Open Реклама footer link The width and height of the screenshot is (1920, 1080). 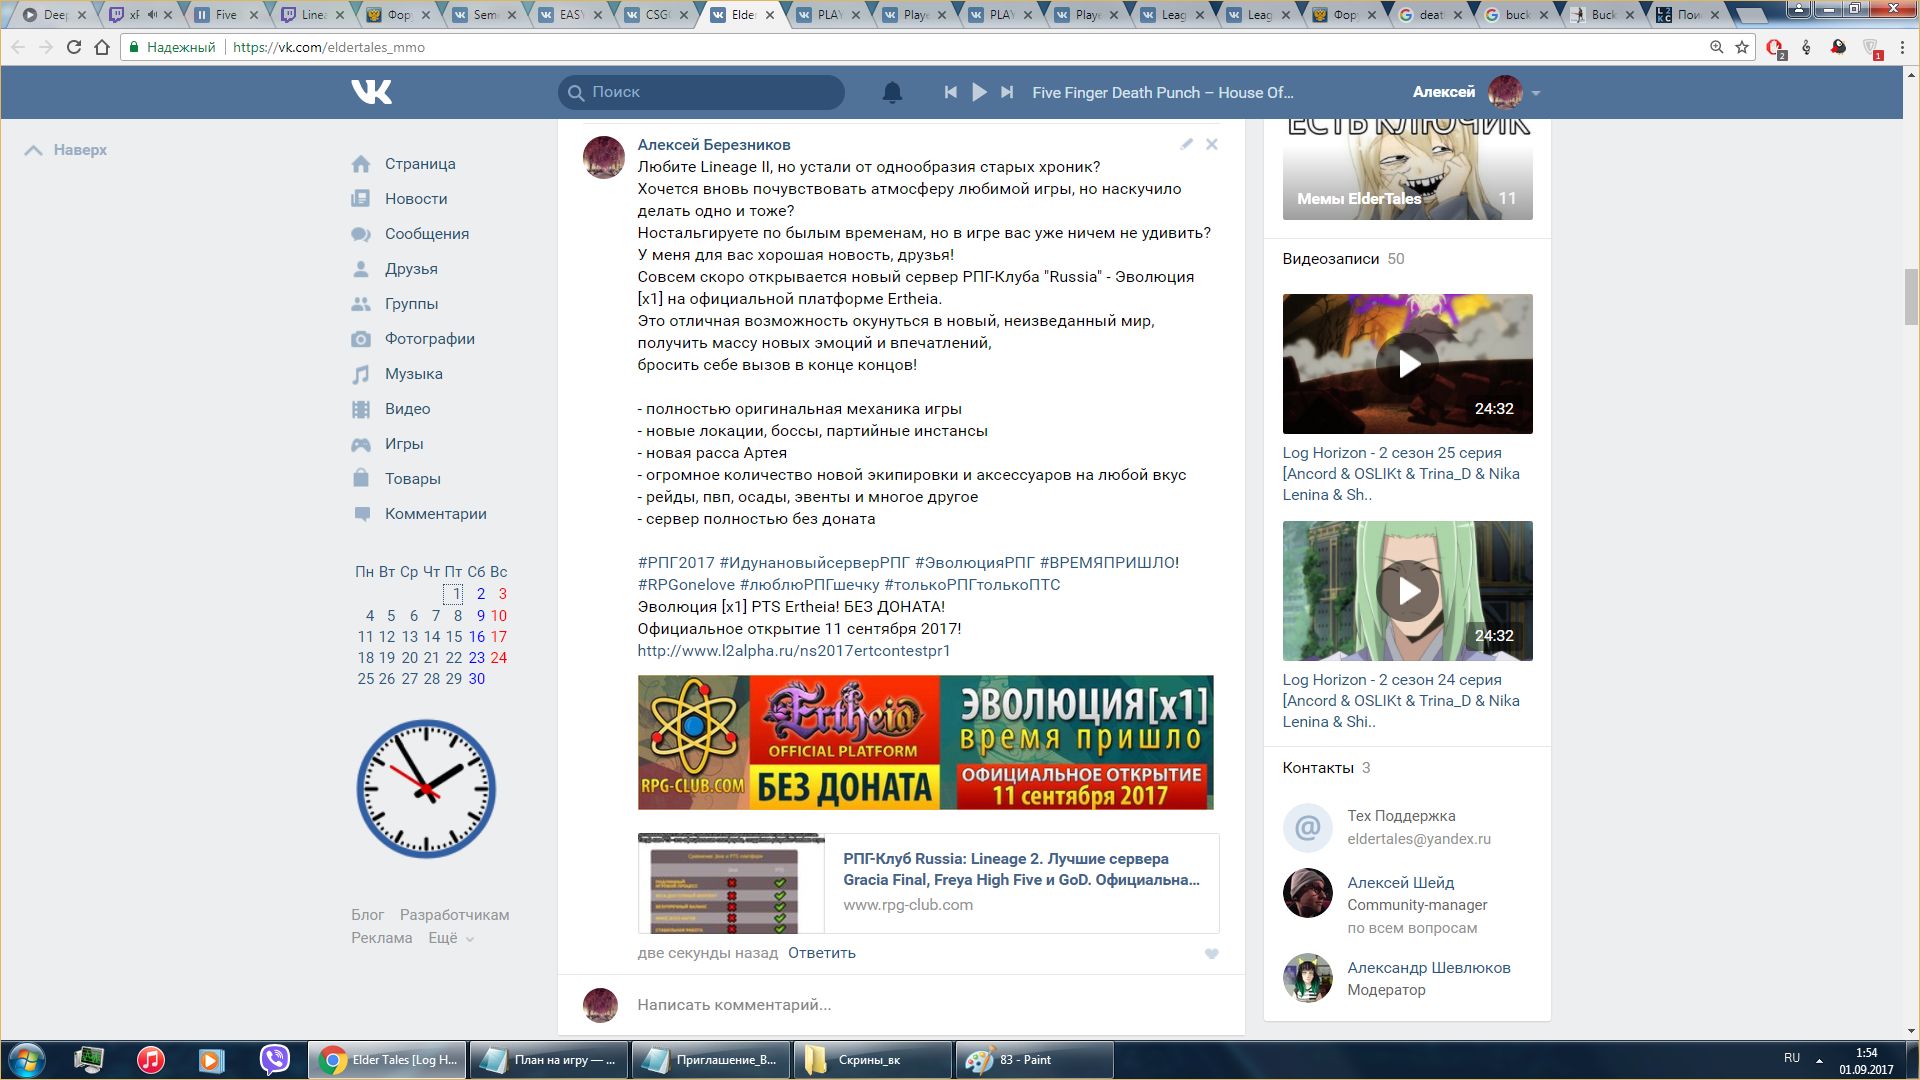(381, 938)
